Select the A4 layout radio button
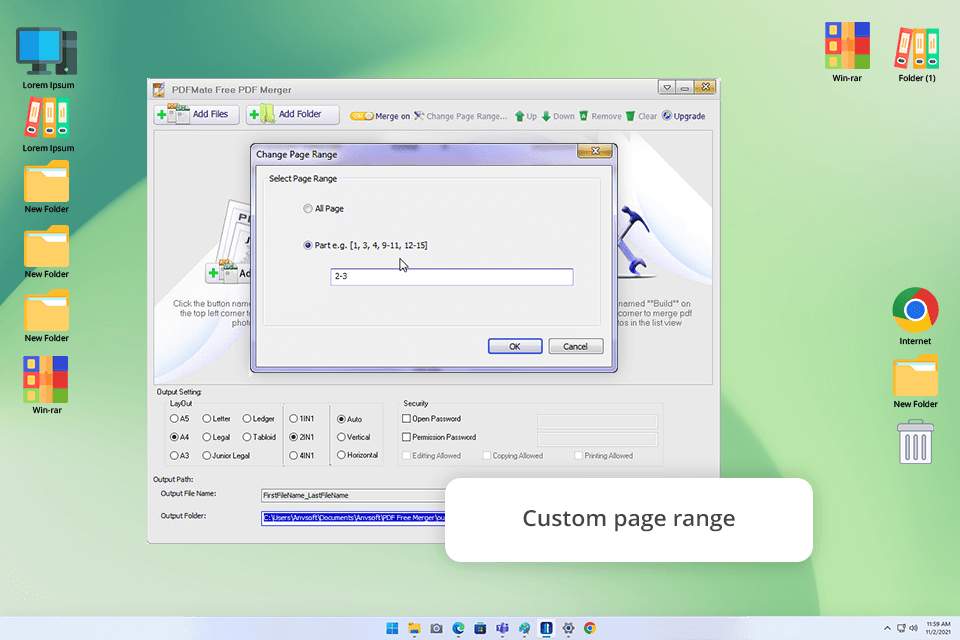The width and height of the screenshot is (960, 640). pyautogui.click(x=174, y=437)
